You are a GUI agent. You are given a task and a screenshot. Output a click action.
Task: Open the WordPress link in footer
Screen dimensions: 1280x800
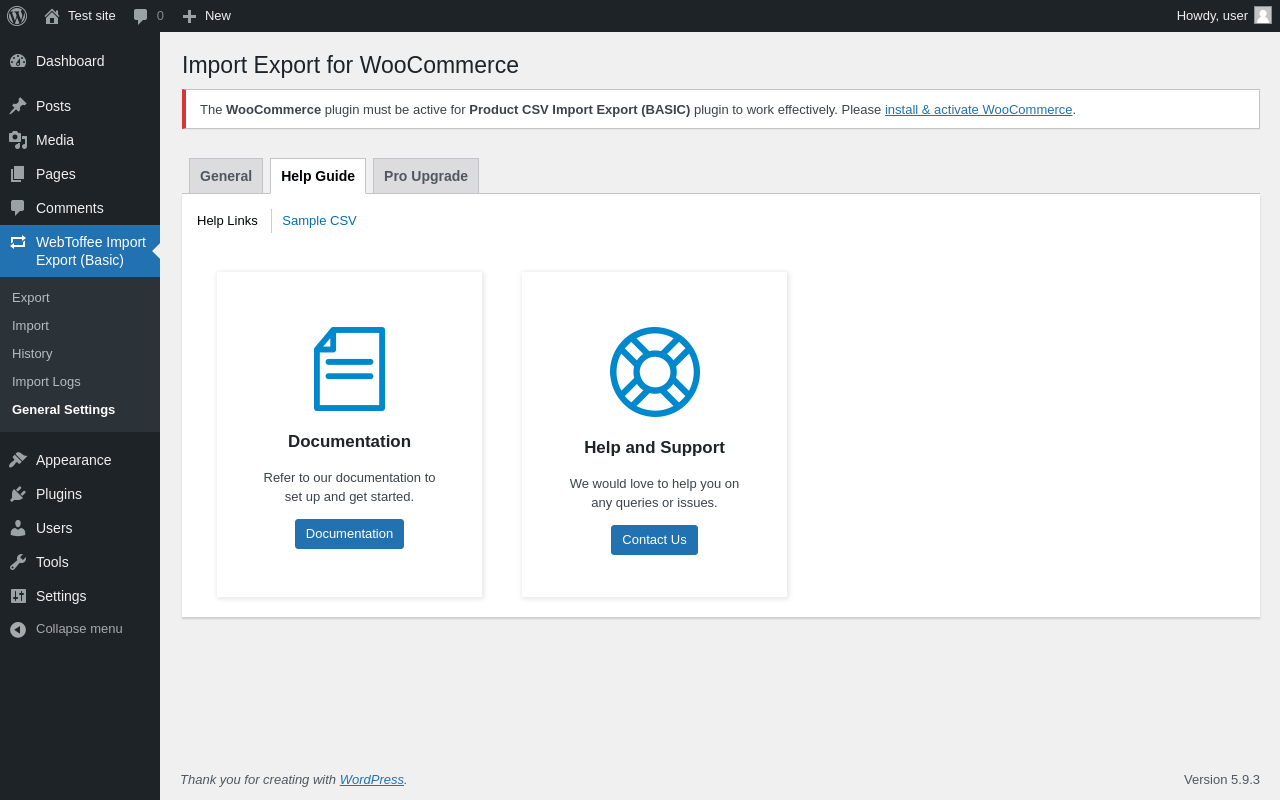[x=372, y=780]
